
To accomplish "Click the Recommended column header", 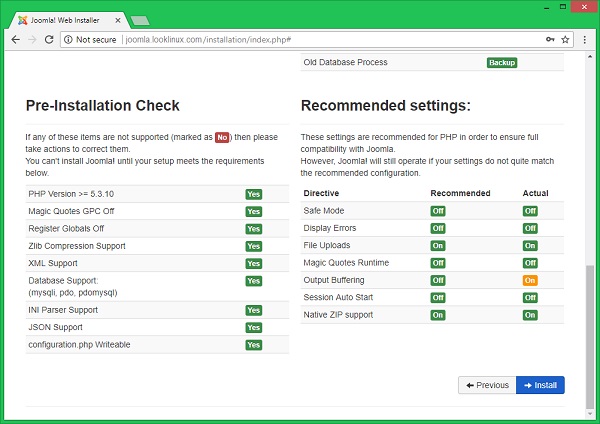I will pos(460,193).
